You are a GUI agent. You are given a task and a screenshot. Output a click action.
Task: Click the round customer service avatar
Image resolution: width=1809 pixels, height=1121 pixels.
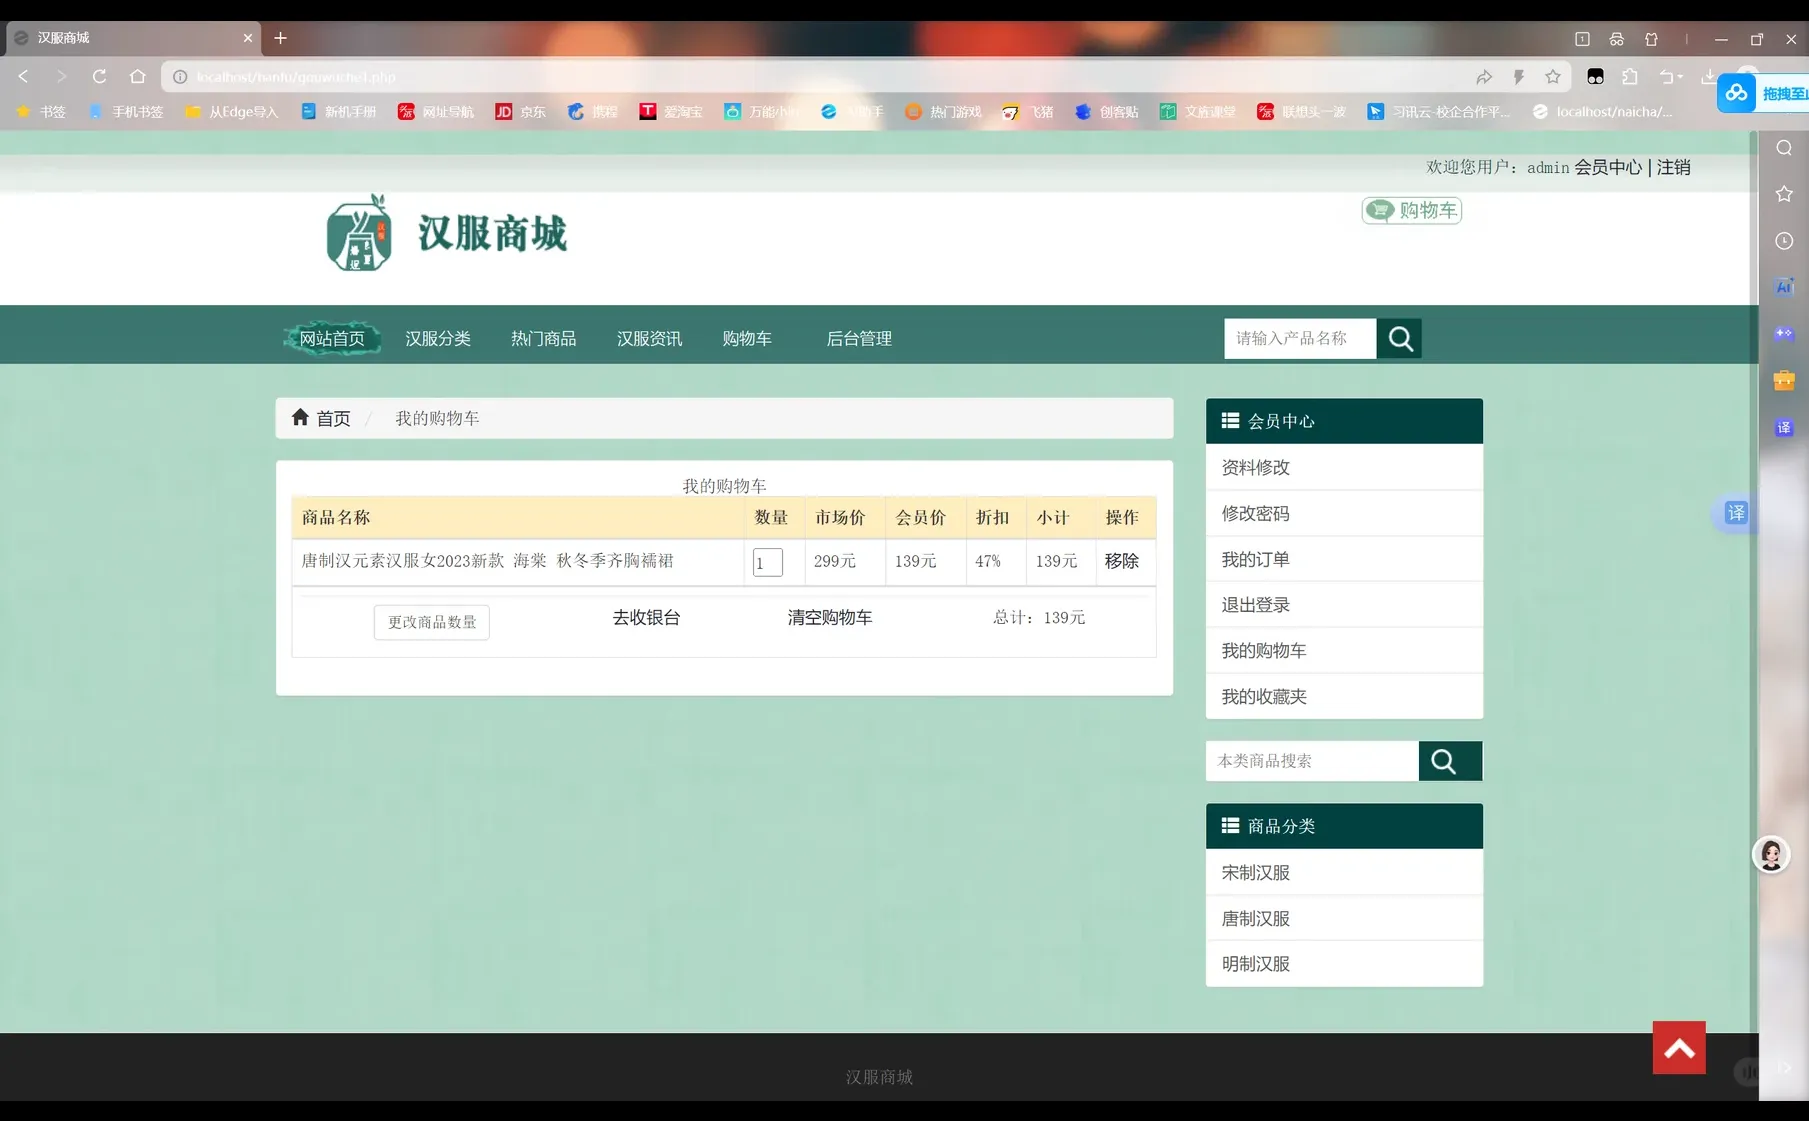(1771, 855)
